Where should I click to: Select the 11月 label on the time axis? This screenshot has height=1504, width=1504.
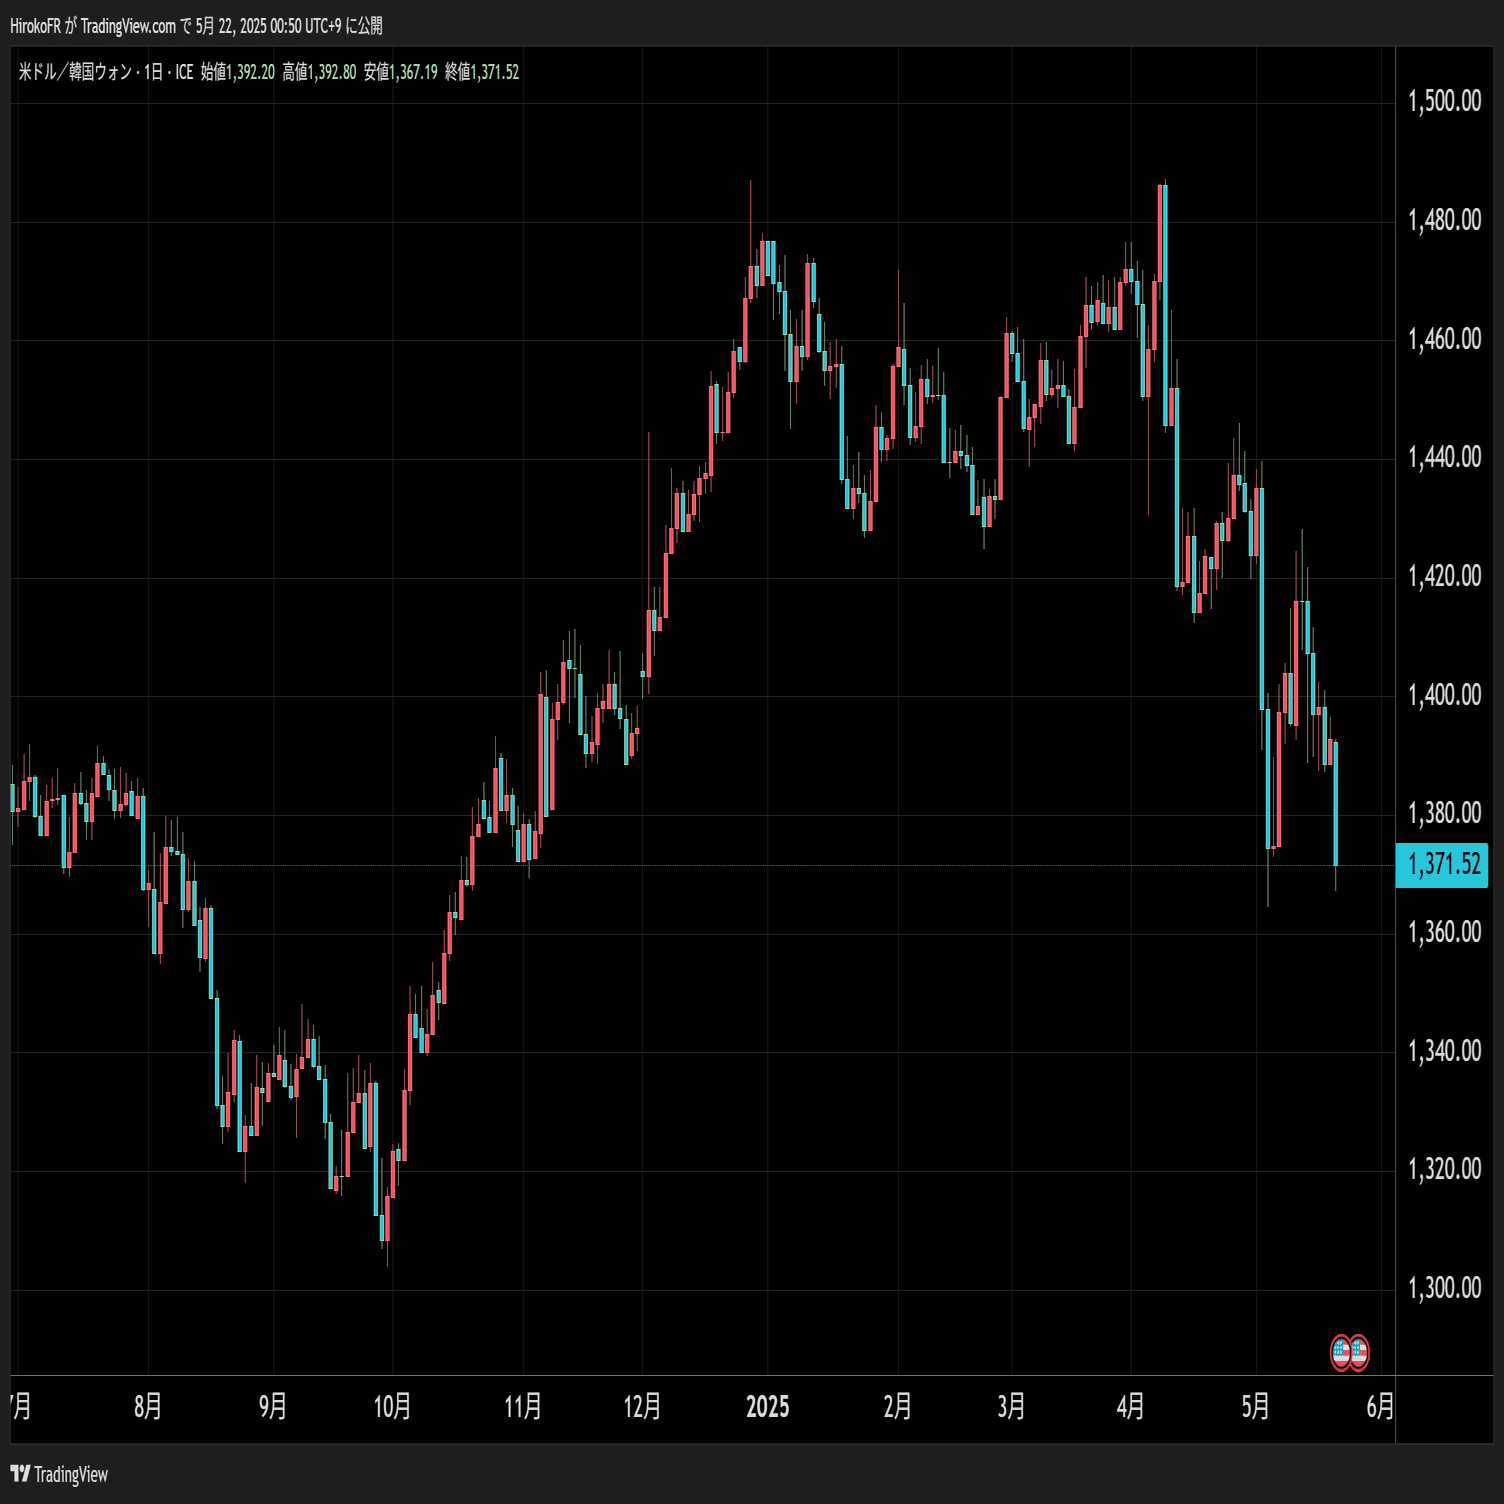523,1407
